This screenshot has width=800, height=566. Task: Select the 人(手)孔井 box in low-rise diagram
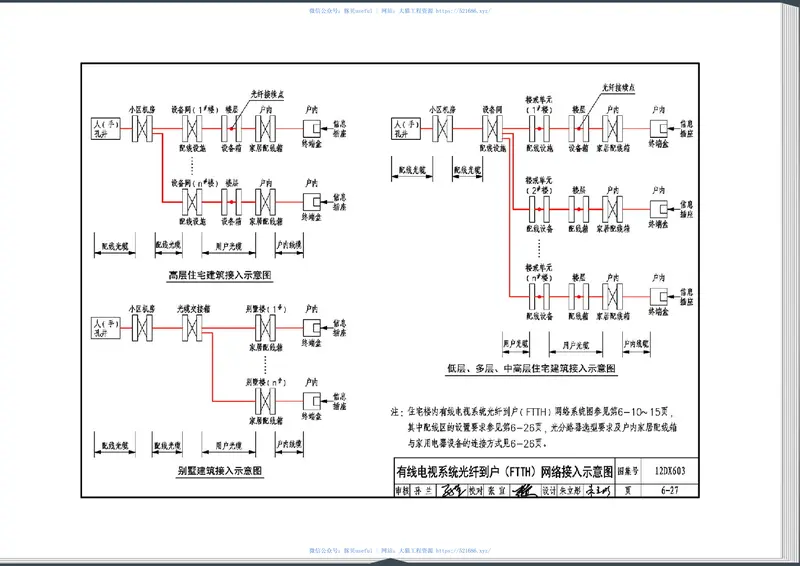tap(403, 129)
